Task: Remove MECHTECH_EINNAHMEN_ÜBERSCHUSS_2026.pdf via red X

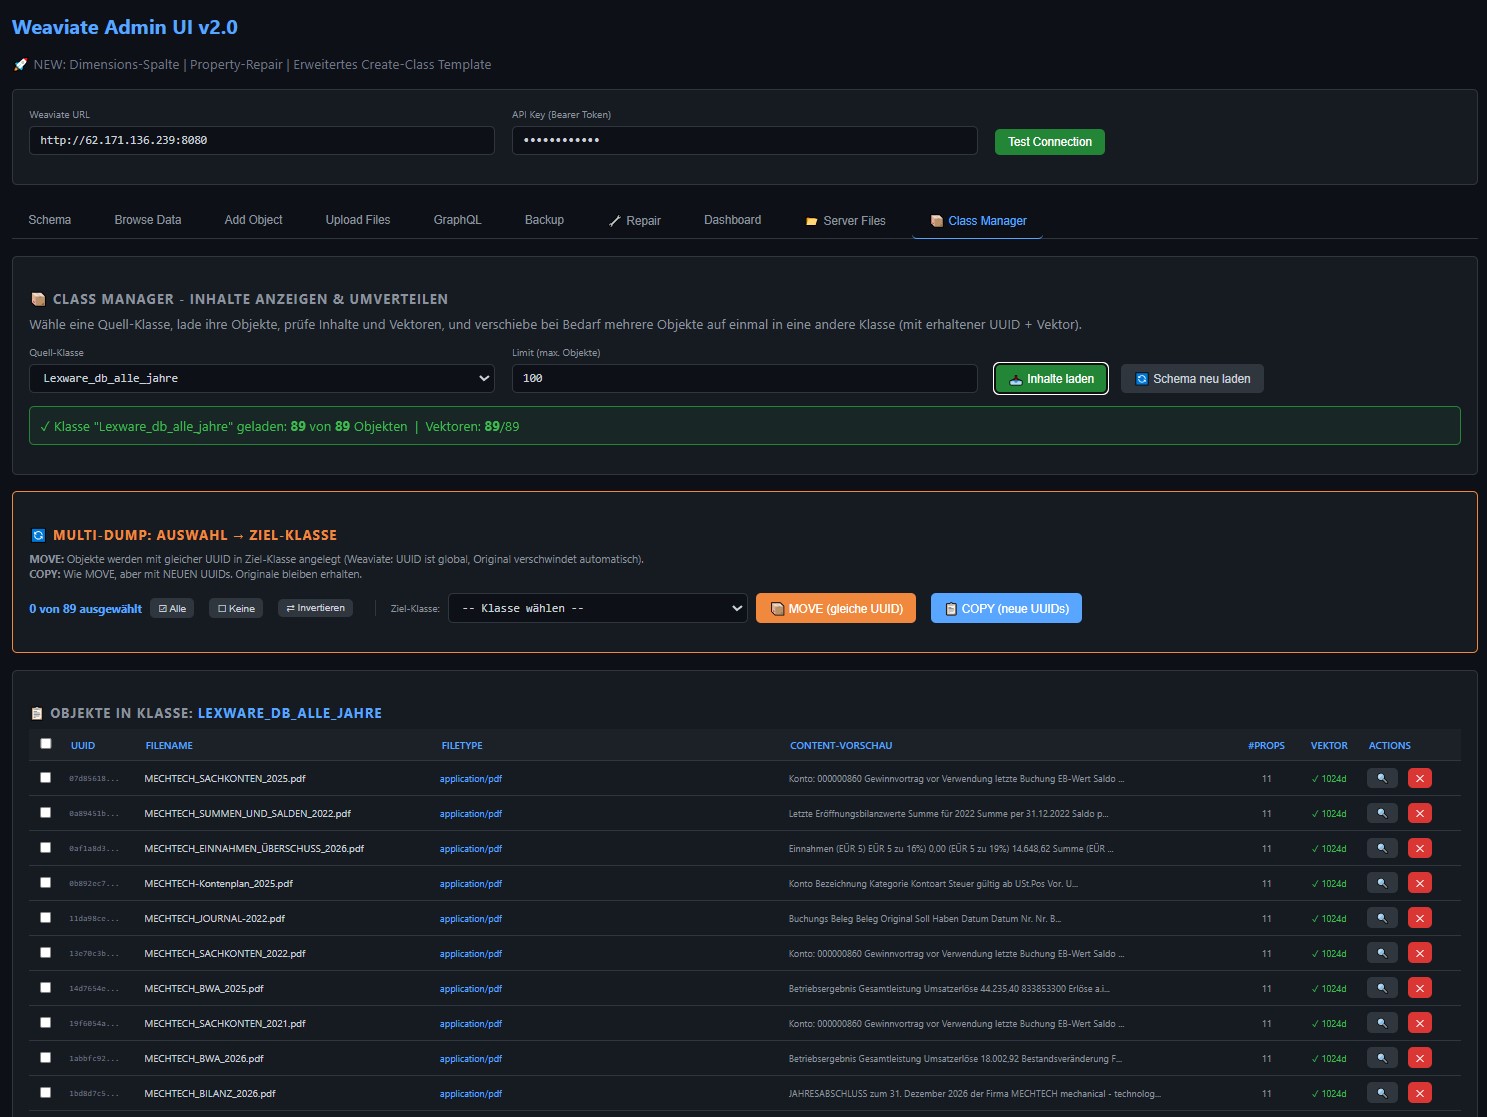Action: (x=1419, y=848)
